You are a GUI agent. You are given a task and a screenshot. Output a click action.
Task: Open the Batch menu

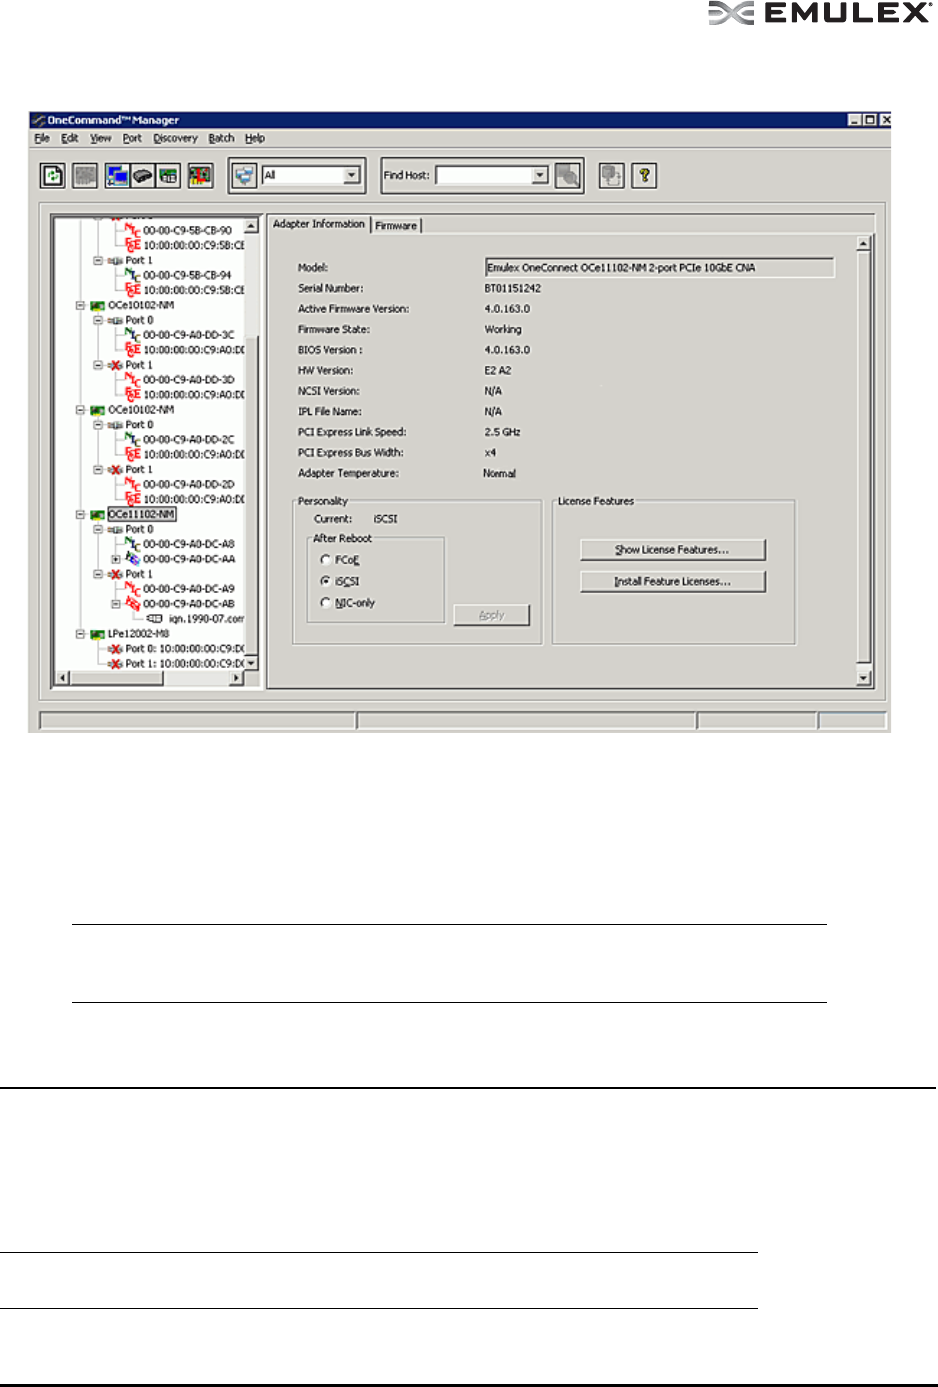(x=221, y=139)
